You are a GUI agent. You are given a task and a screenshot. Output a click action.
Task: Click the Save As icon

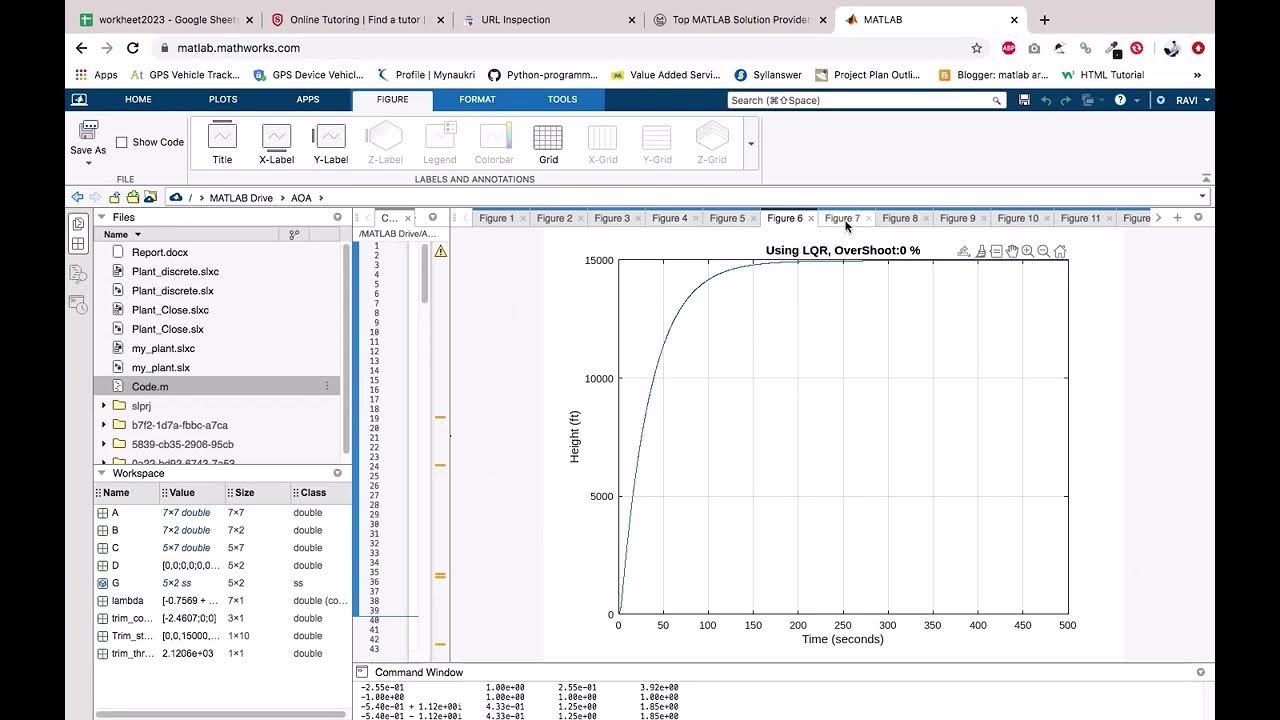tap(88, 131)
